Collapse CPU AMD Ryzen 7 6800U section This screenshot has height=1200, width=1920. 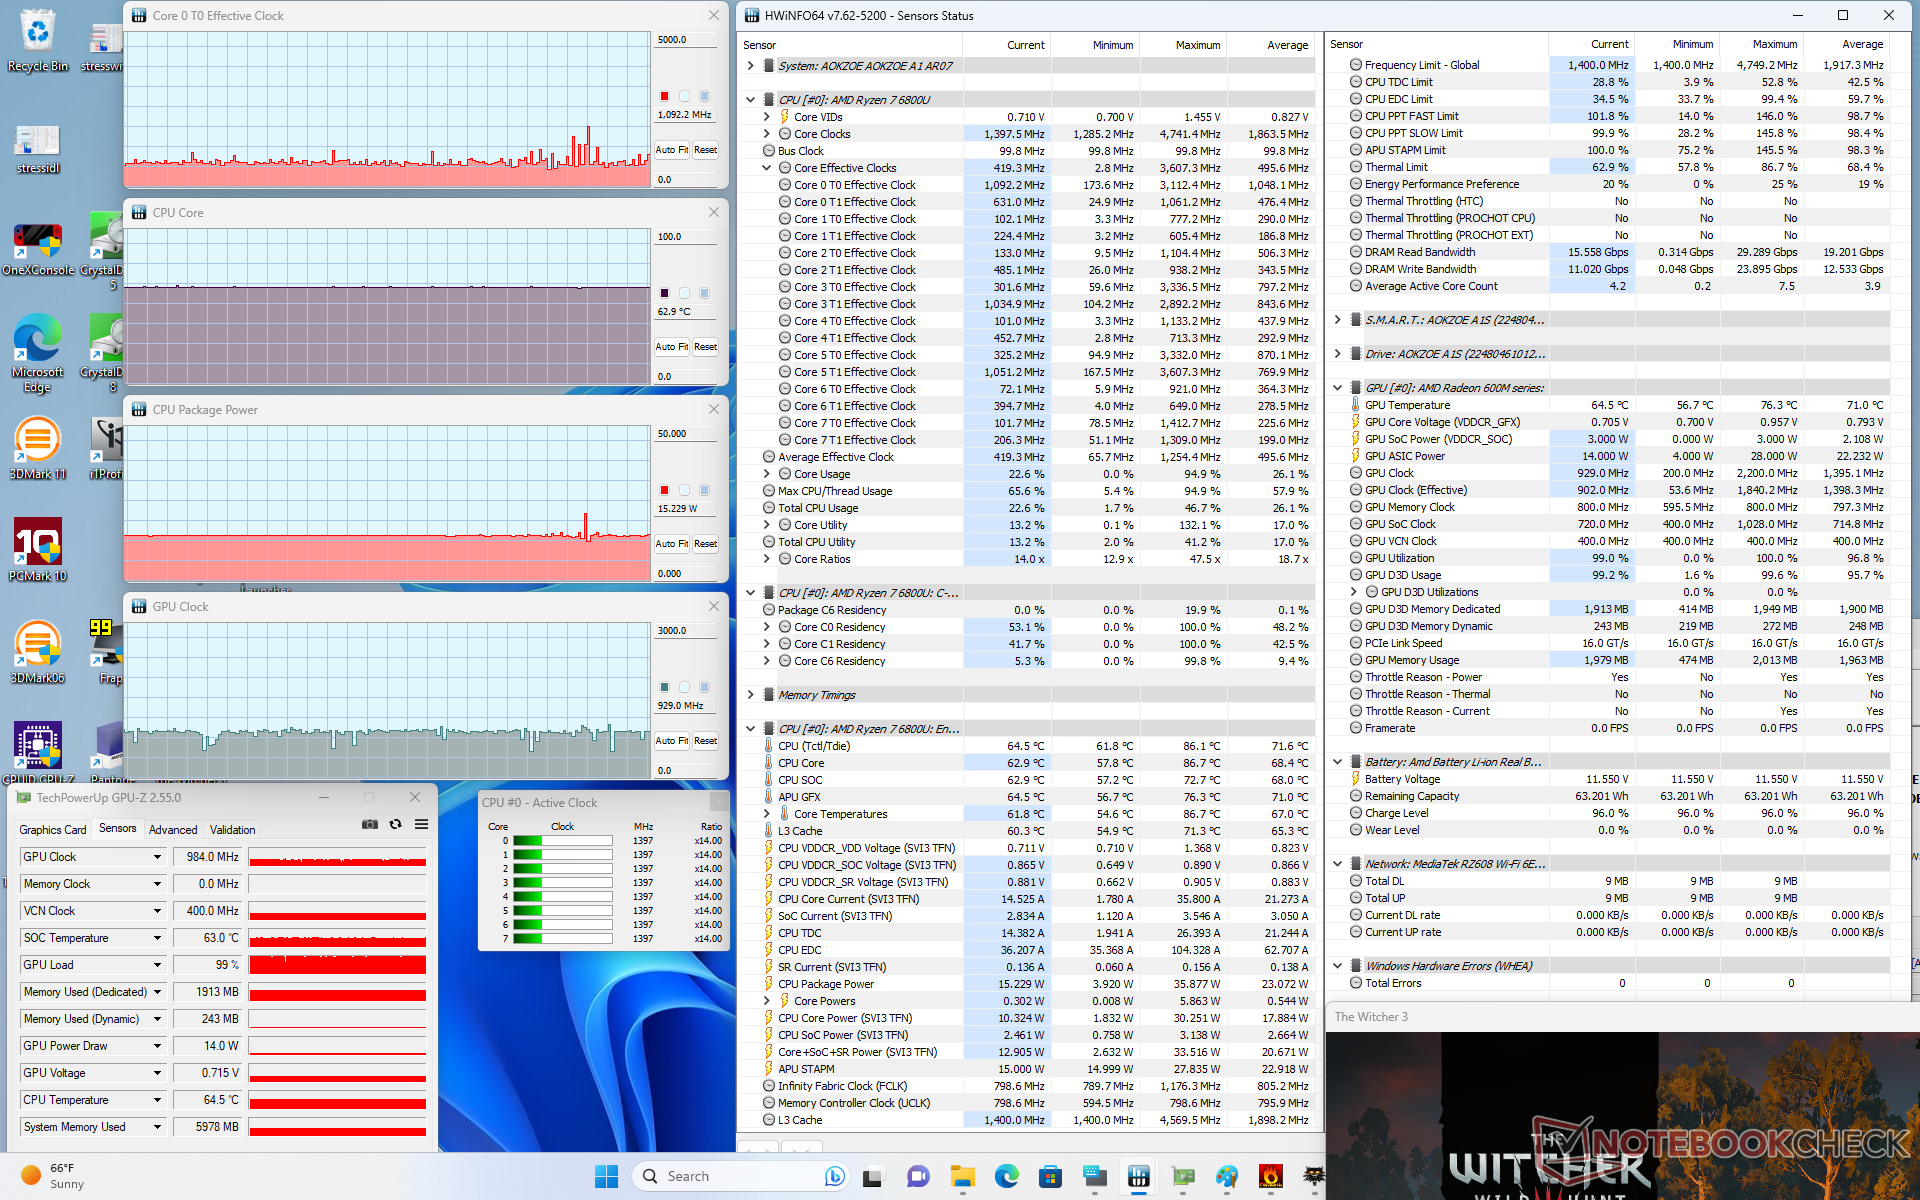point(750,100)
